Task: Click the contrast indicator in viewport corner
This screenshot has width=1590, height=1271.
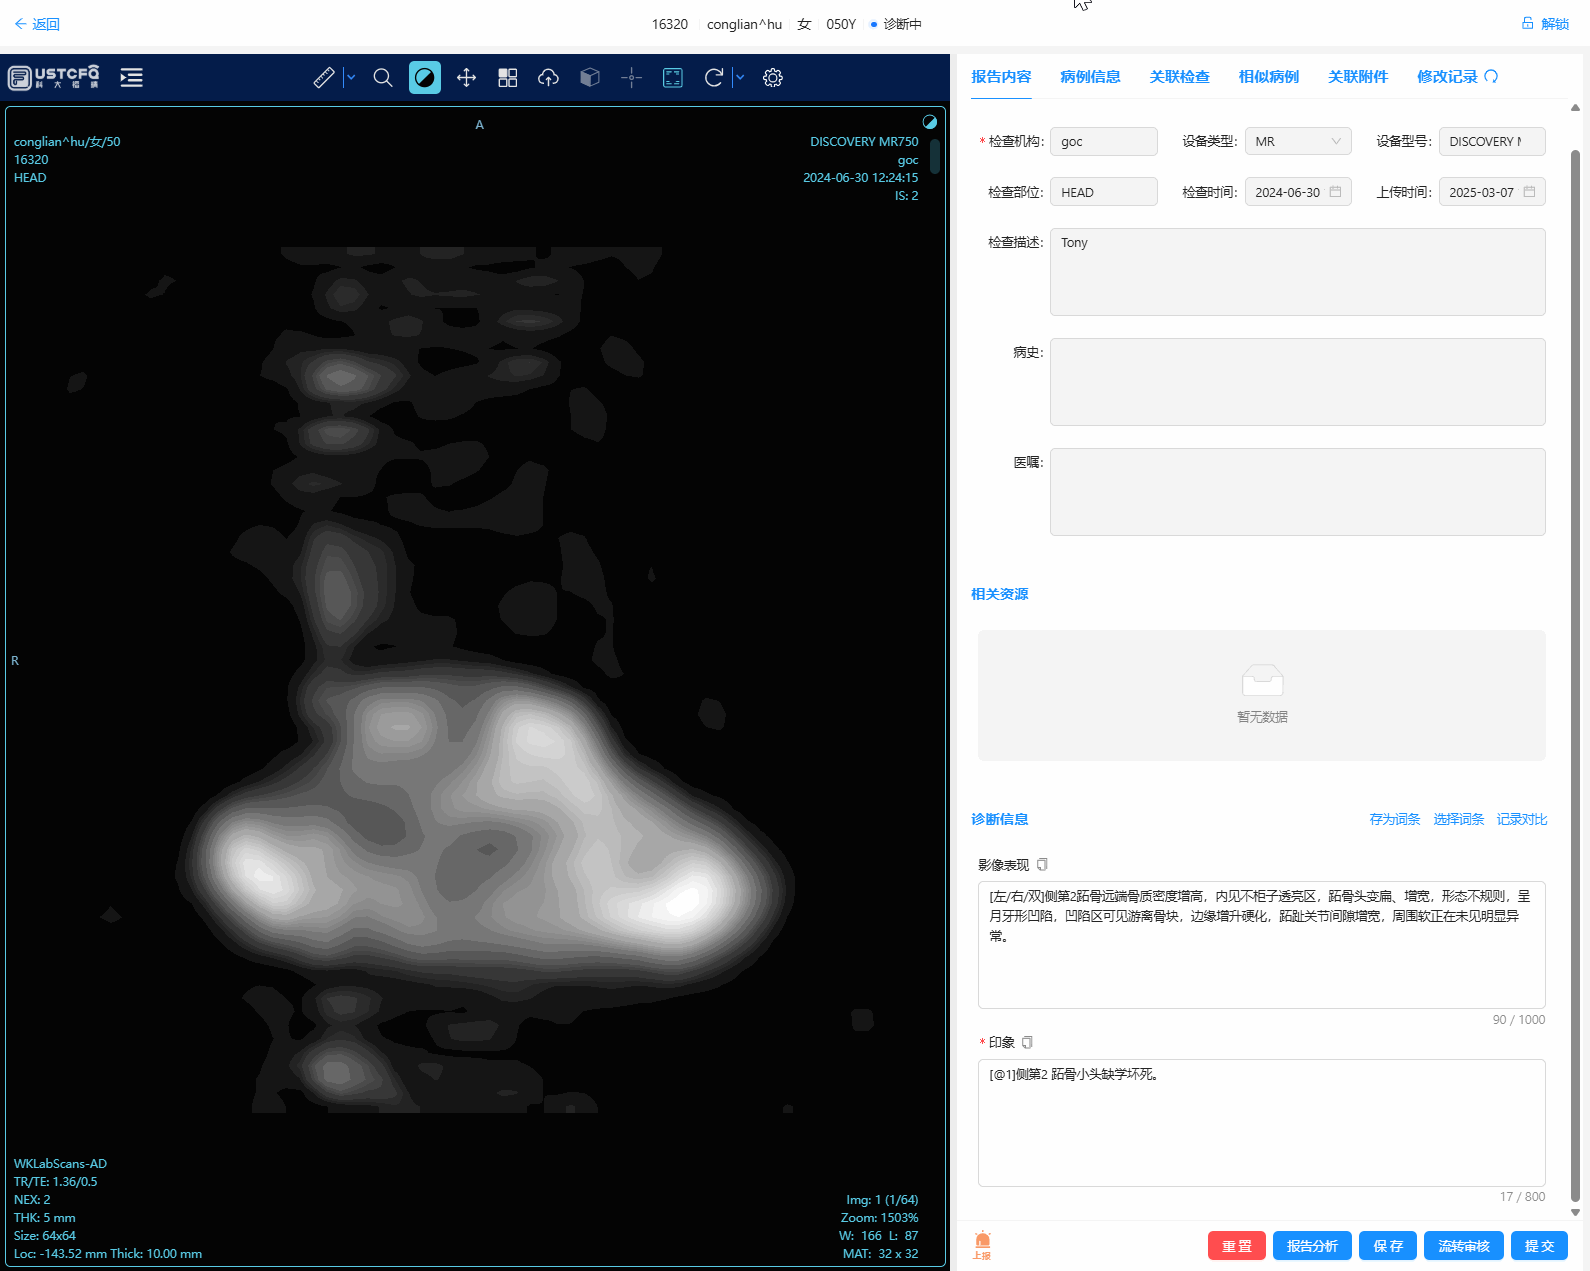Action: (x=930, y=122)
